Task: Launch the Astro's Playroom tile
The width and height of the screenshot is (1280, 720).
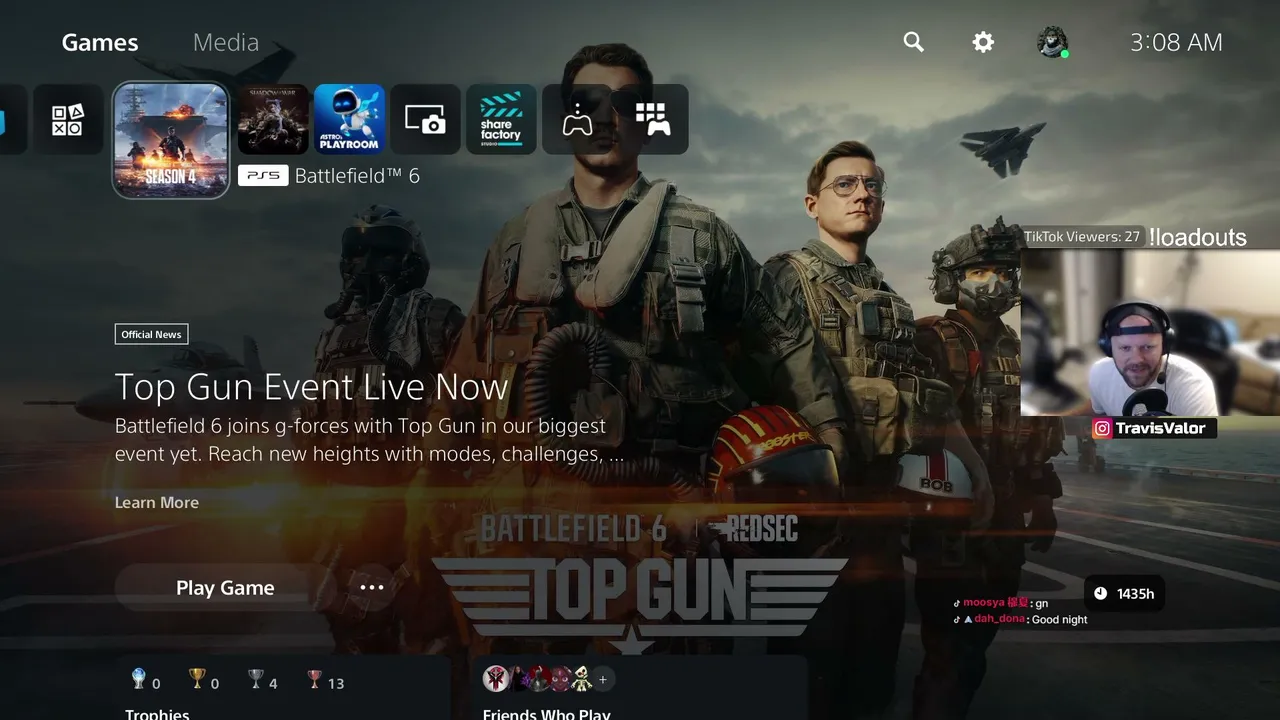Action: (x=349, y=119)
